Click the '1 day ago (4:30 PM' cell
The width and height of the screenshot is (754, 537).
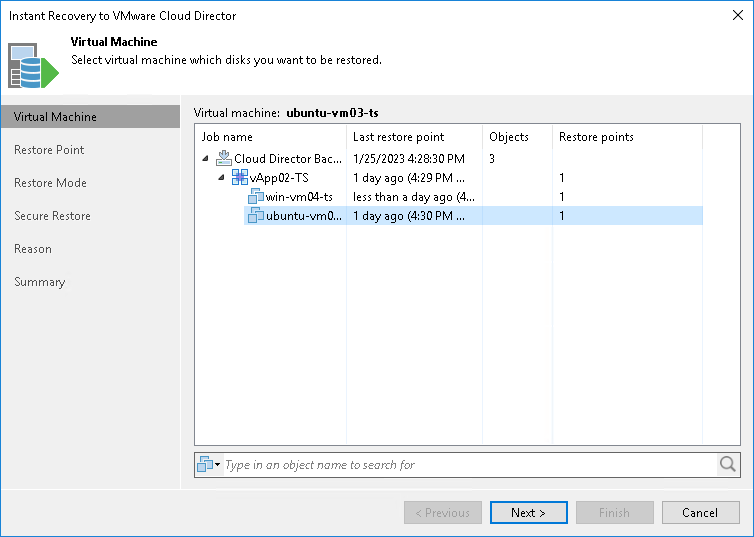(409, 215)
